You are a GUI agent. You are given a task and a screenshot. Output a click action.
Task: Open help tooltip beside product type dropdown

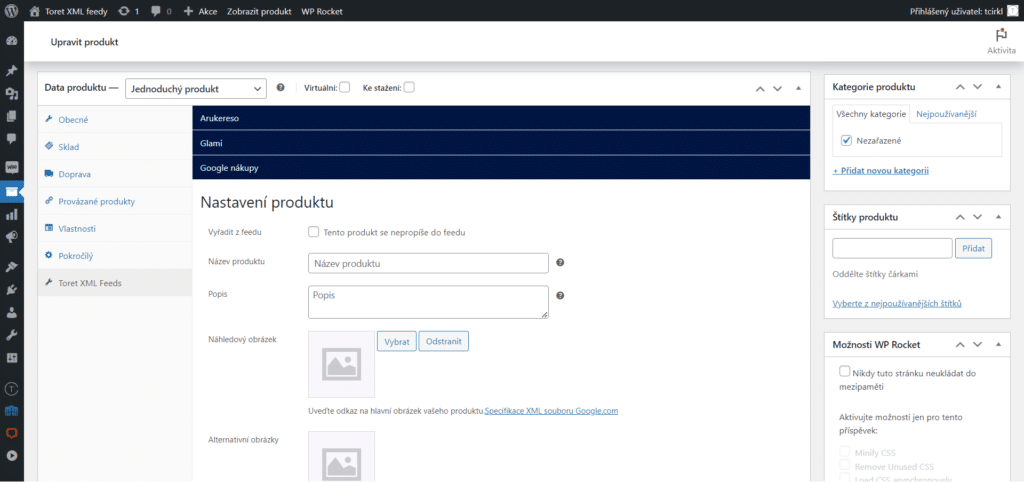click(x=280, y=88)
